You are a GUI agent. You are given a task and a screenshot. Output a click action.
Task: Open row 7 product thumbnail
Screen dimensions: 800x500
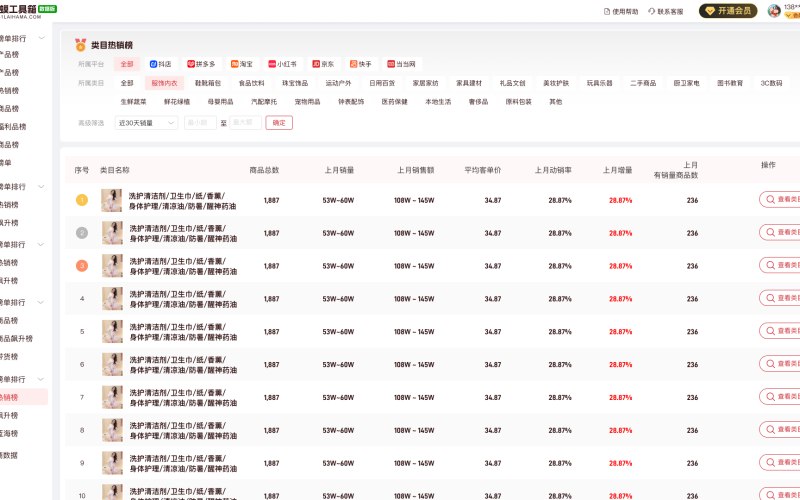click(112, 397)
